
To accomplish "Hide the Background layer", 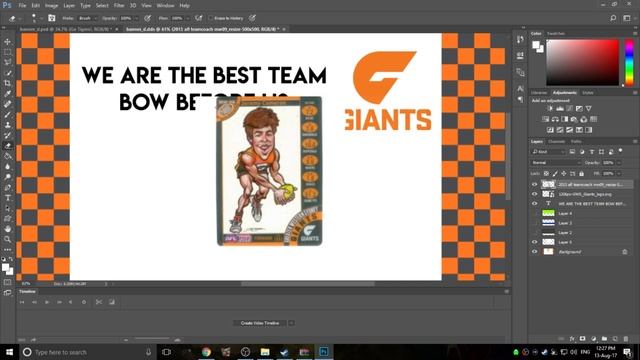I will pyautogui.click(x=534, y=251).
